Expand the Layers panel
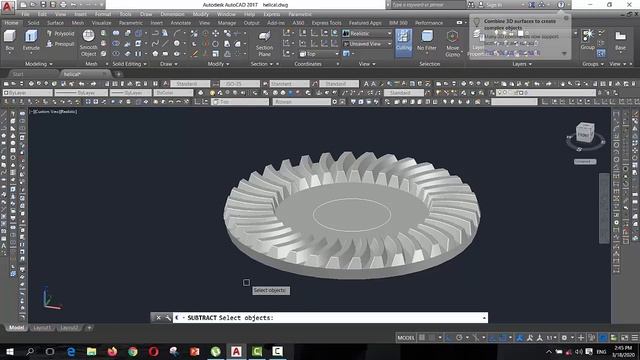Image resolution: width=640 pixels, height=360 pixels. tap(522, 64)
